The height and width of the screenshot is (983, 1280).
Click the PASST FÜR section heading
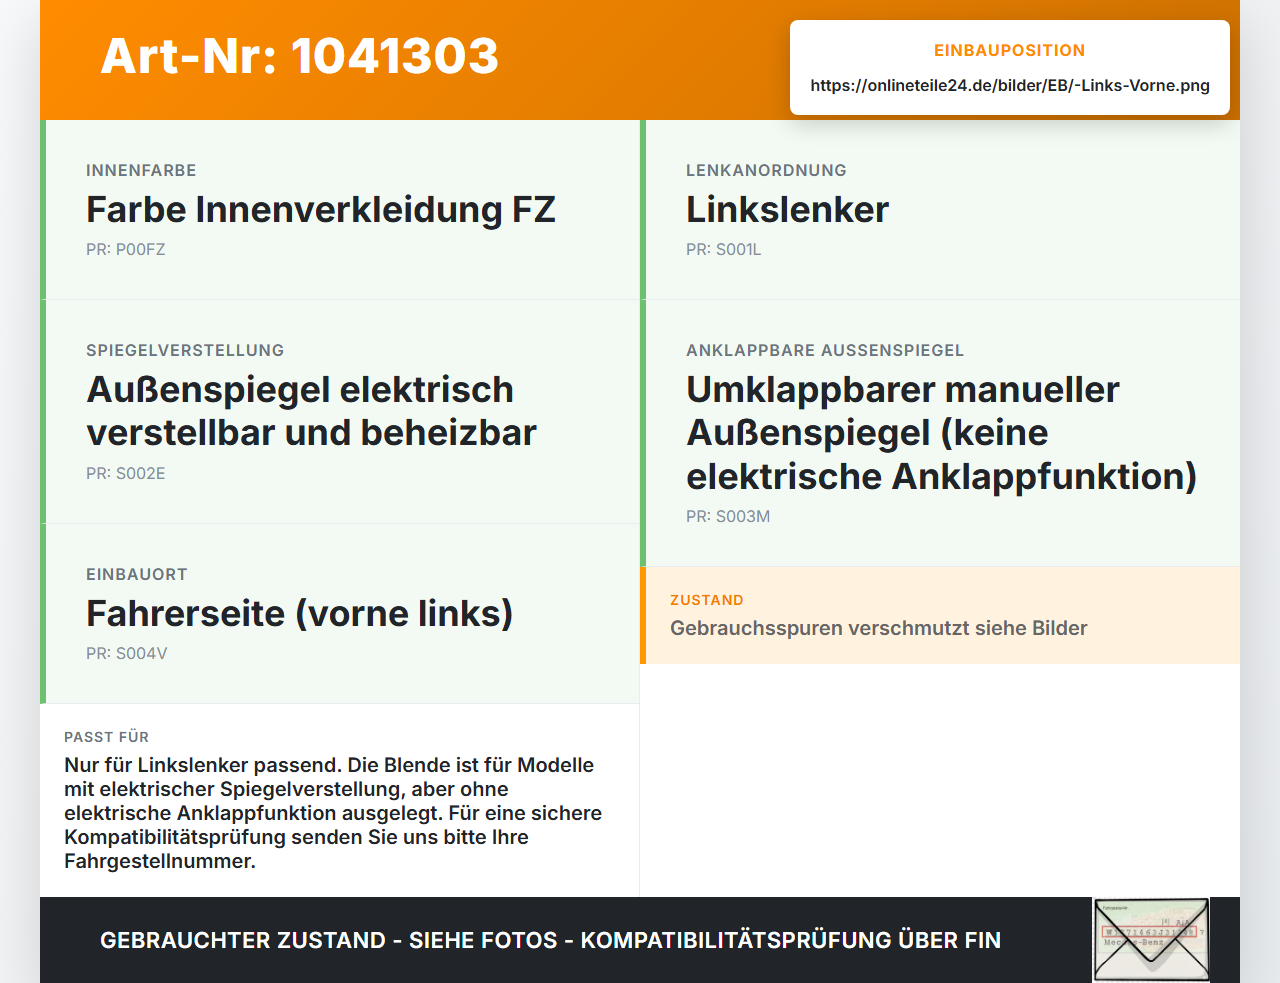107,737
